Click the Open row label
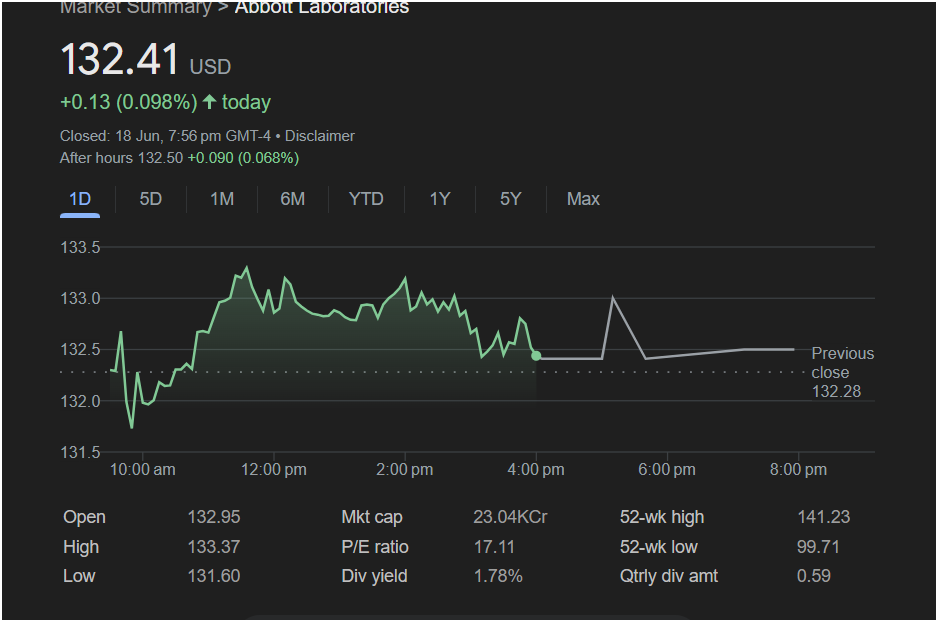The height and width of the screenshot is (622, 938). pos(84,517)
